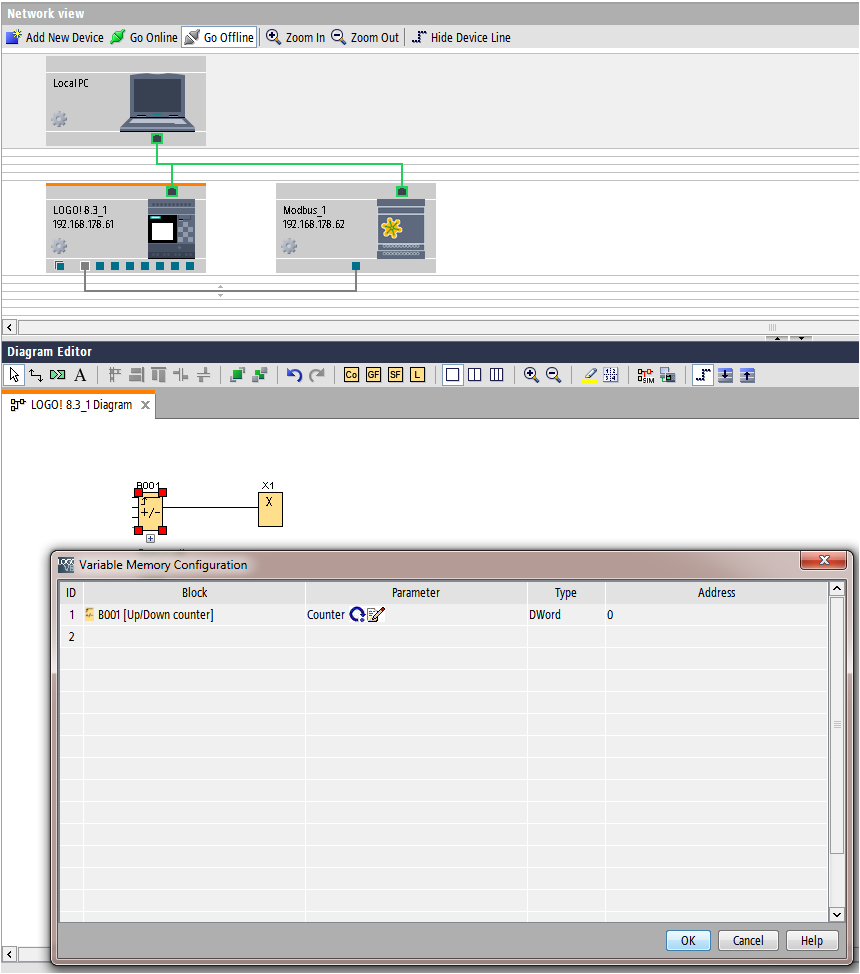860x974 pixels.
Task: Select the arrow selection tool
Action: click(14, 375)
